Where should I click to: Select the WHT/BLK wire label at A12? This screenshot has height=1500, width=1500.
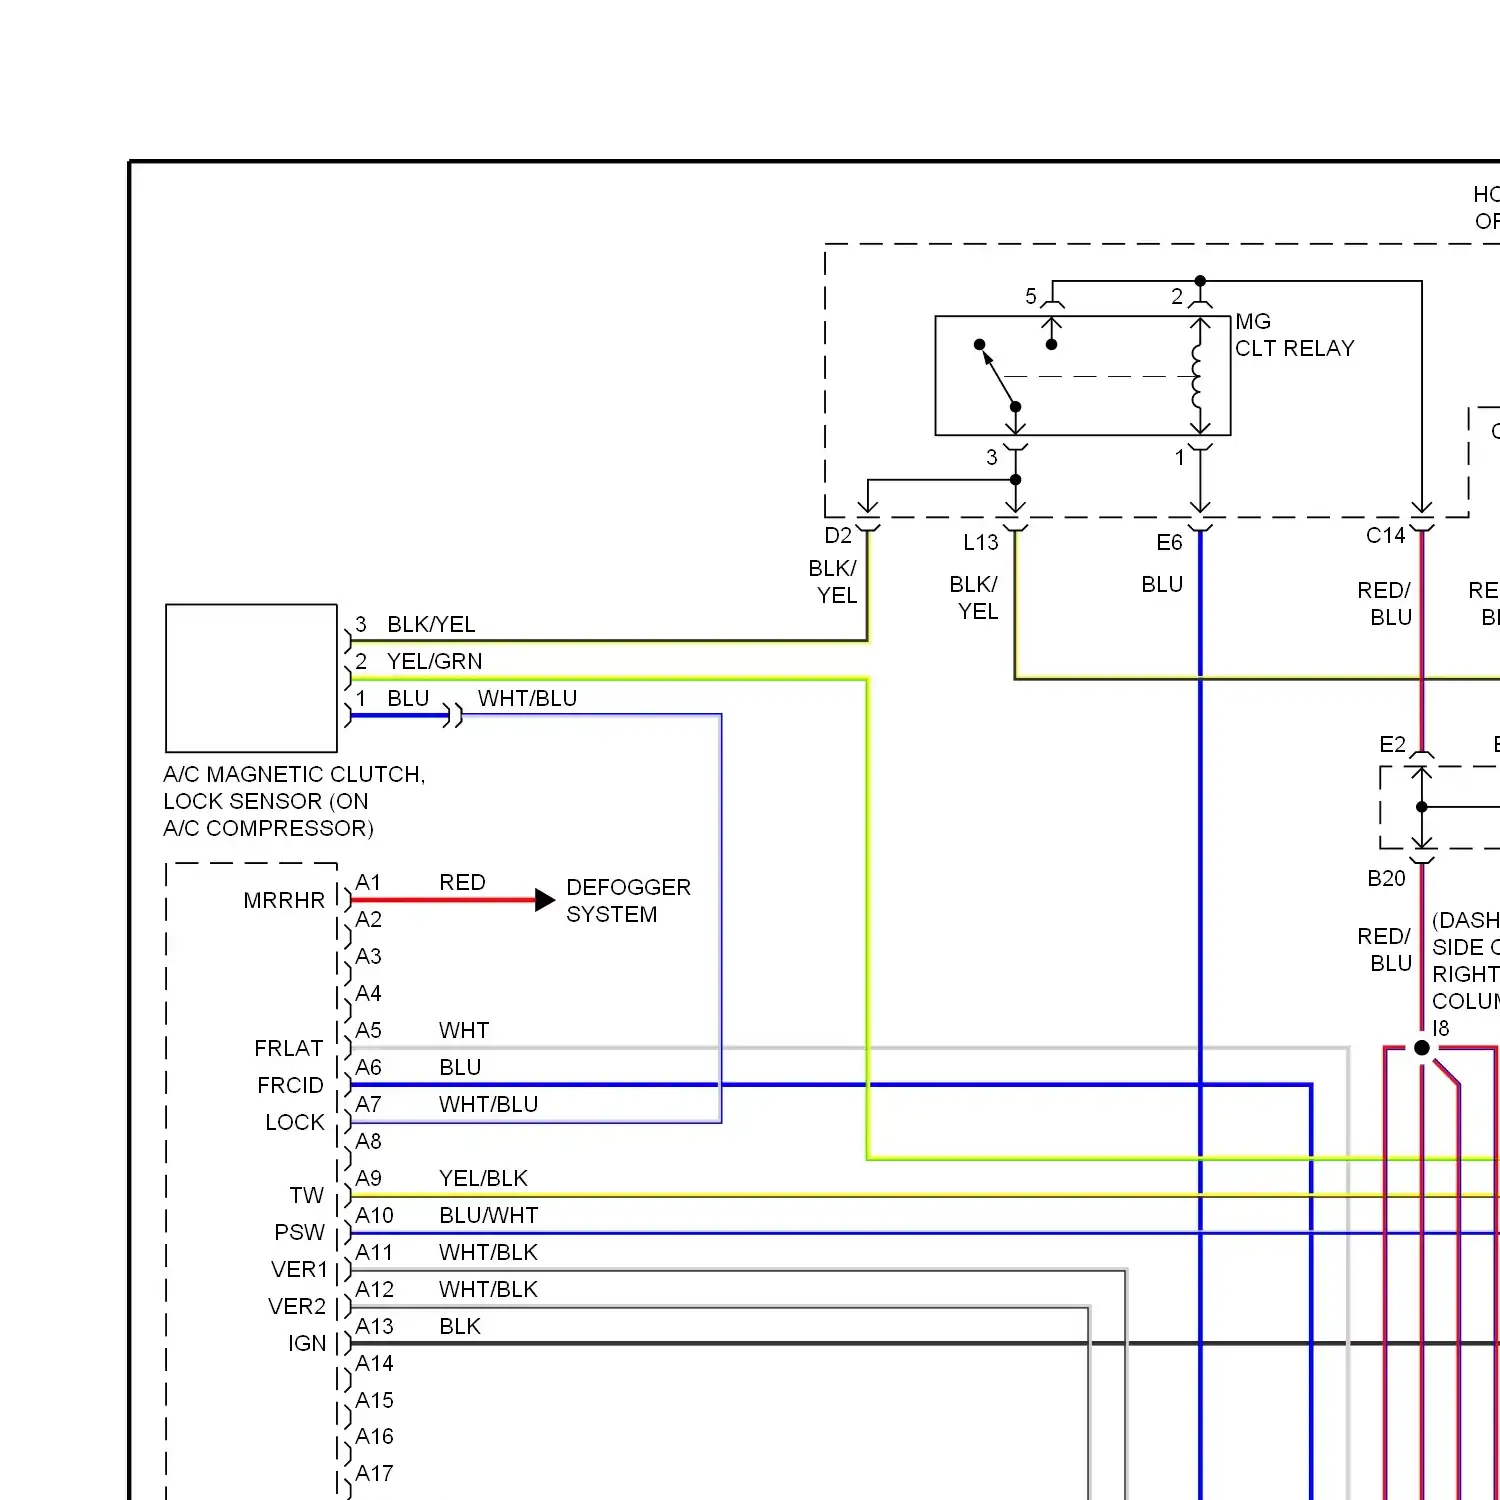pyautogui.click(x=488, y=1289)
